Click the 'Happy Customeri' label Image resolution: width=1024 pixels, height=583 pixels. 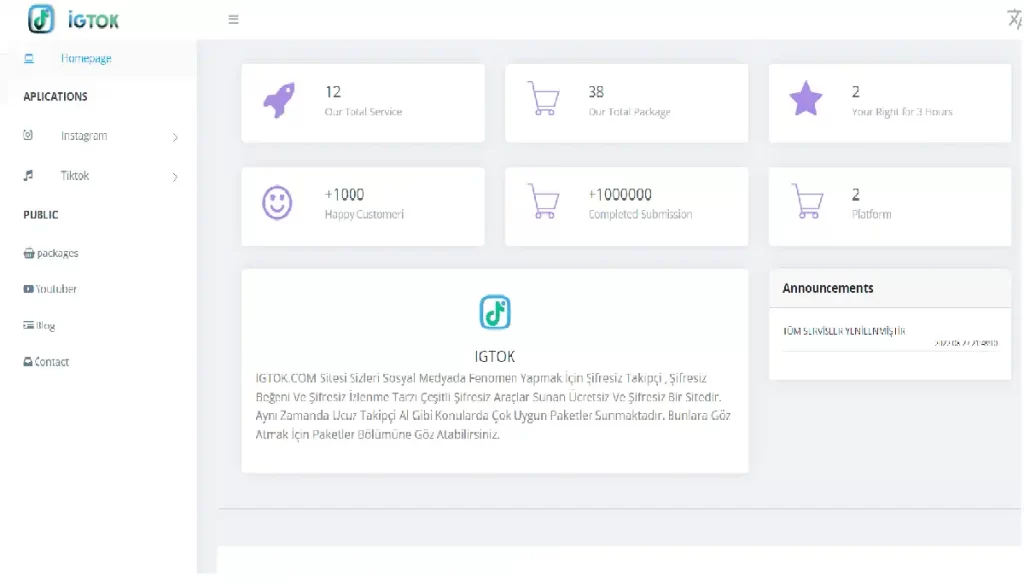pos(364,214)
